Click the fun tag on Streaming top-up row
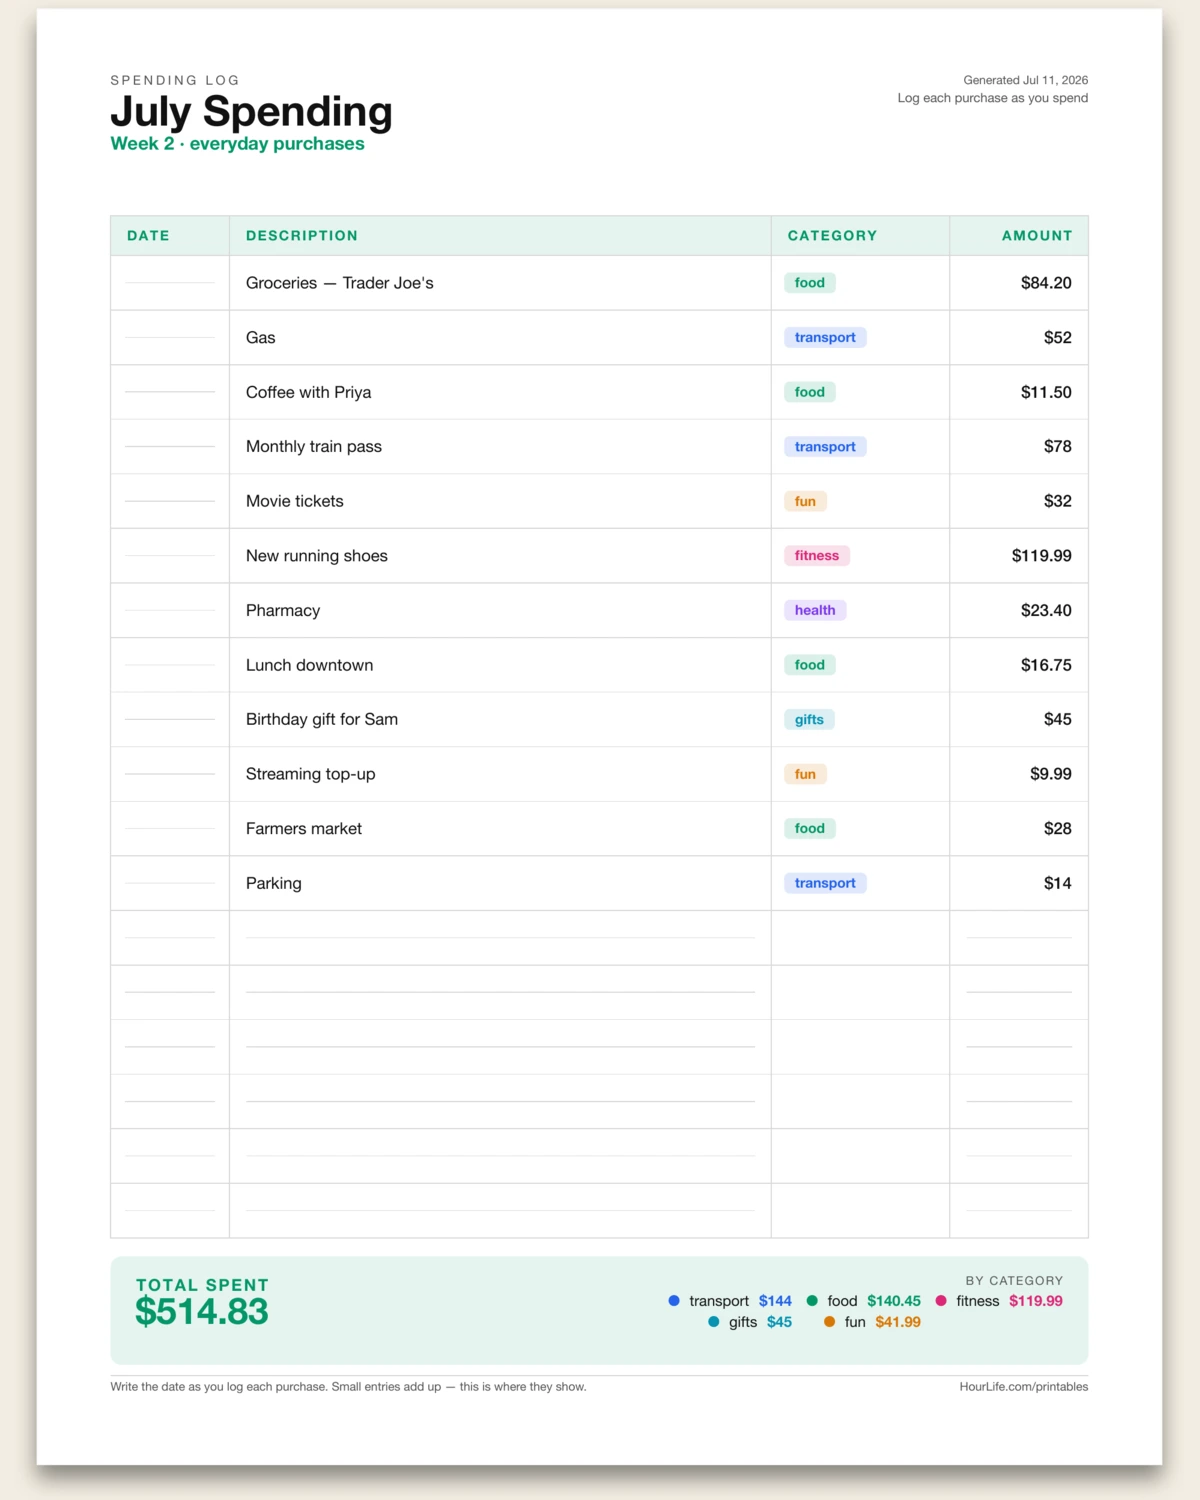This screenshot has height=1500, width=1200. [x=805, y=774]
